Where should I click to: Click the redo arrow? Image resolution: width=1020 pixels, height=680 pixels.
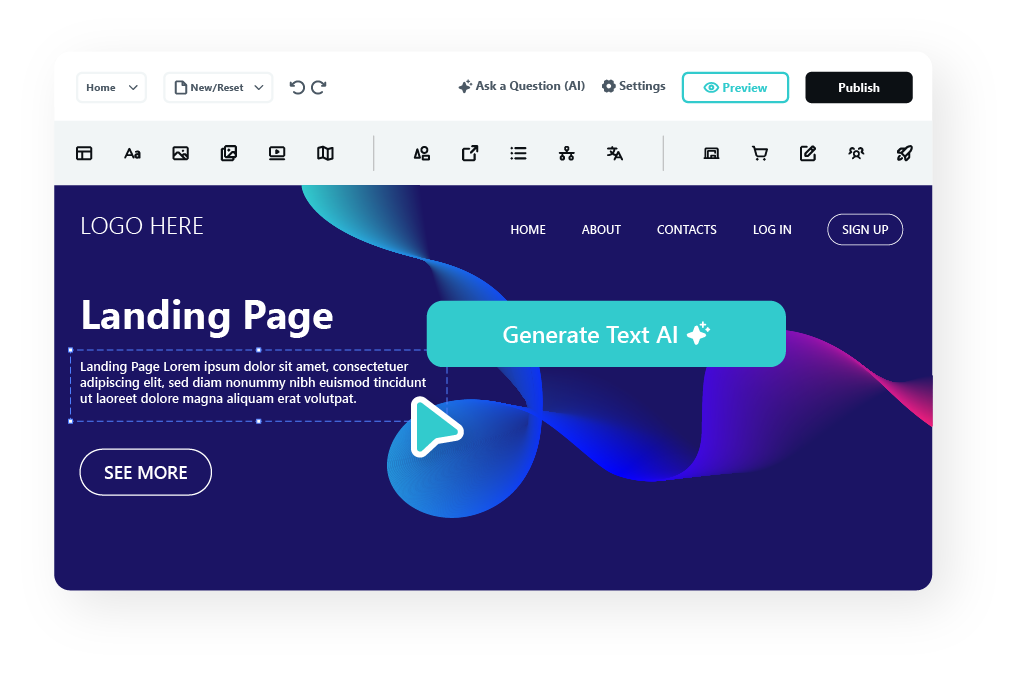tap(318, 88)
